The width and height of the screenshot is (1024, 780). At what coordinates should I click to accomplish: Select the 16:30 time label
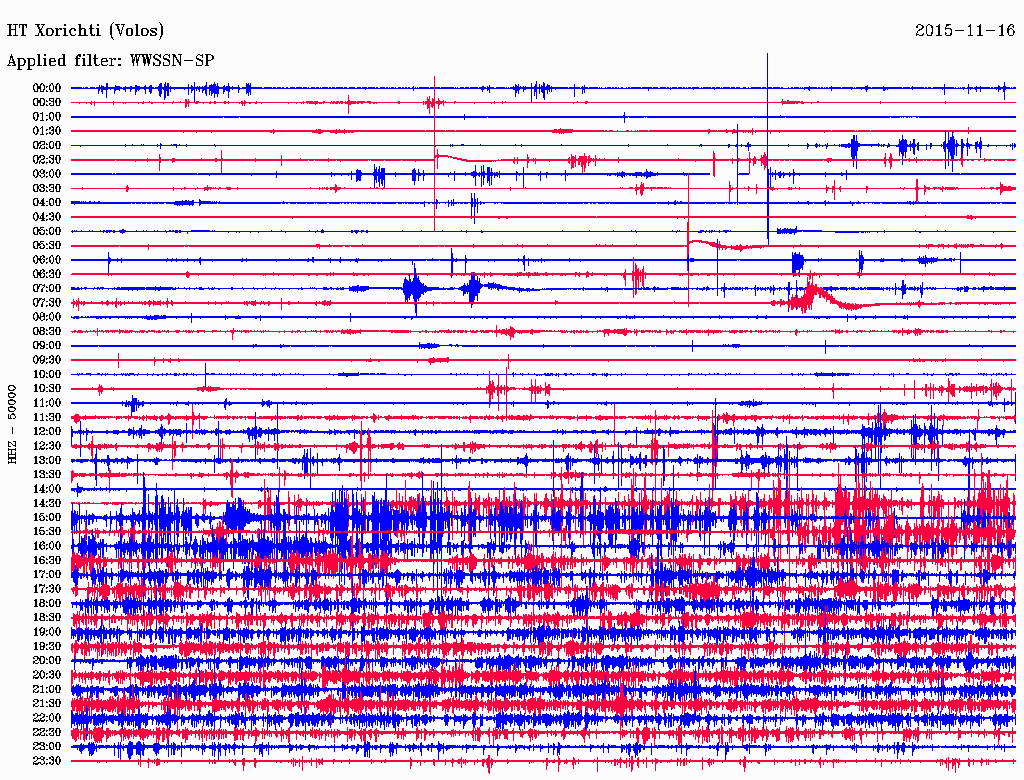(47, 561)
